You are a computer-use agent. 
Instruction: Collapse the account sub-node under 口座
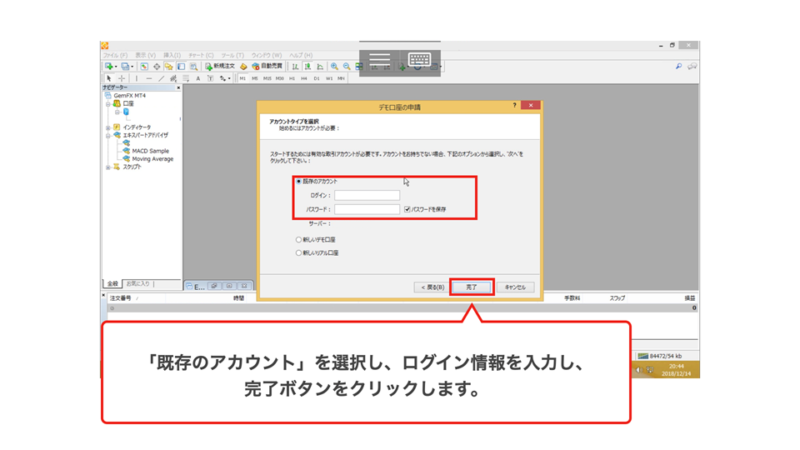pos(117,112)
